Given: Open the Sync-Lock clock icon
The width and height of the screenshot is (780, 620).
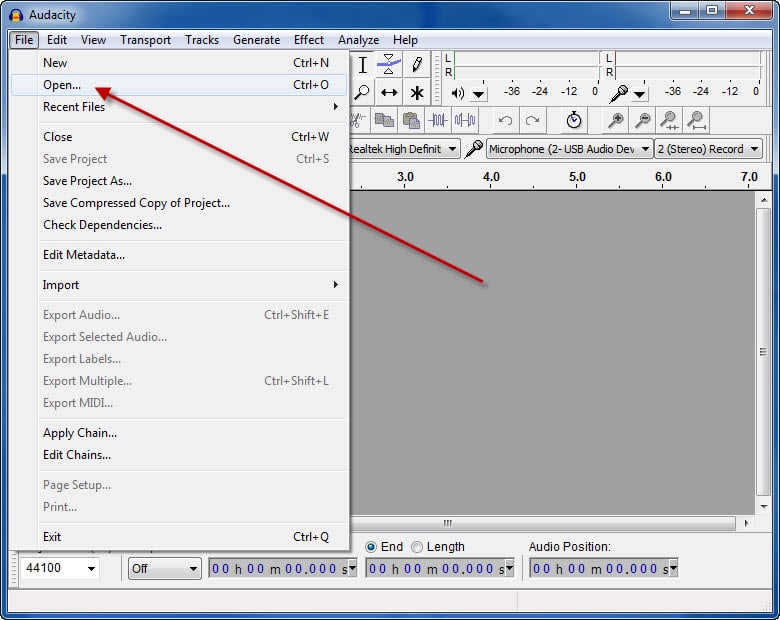Looking at the screenshot, I should tap(574, 120).
